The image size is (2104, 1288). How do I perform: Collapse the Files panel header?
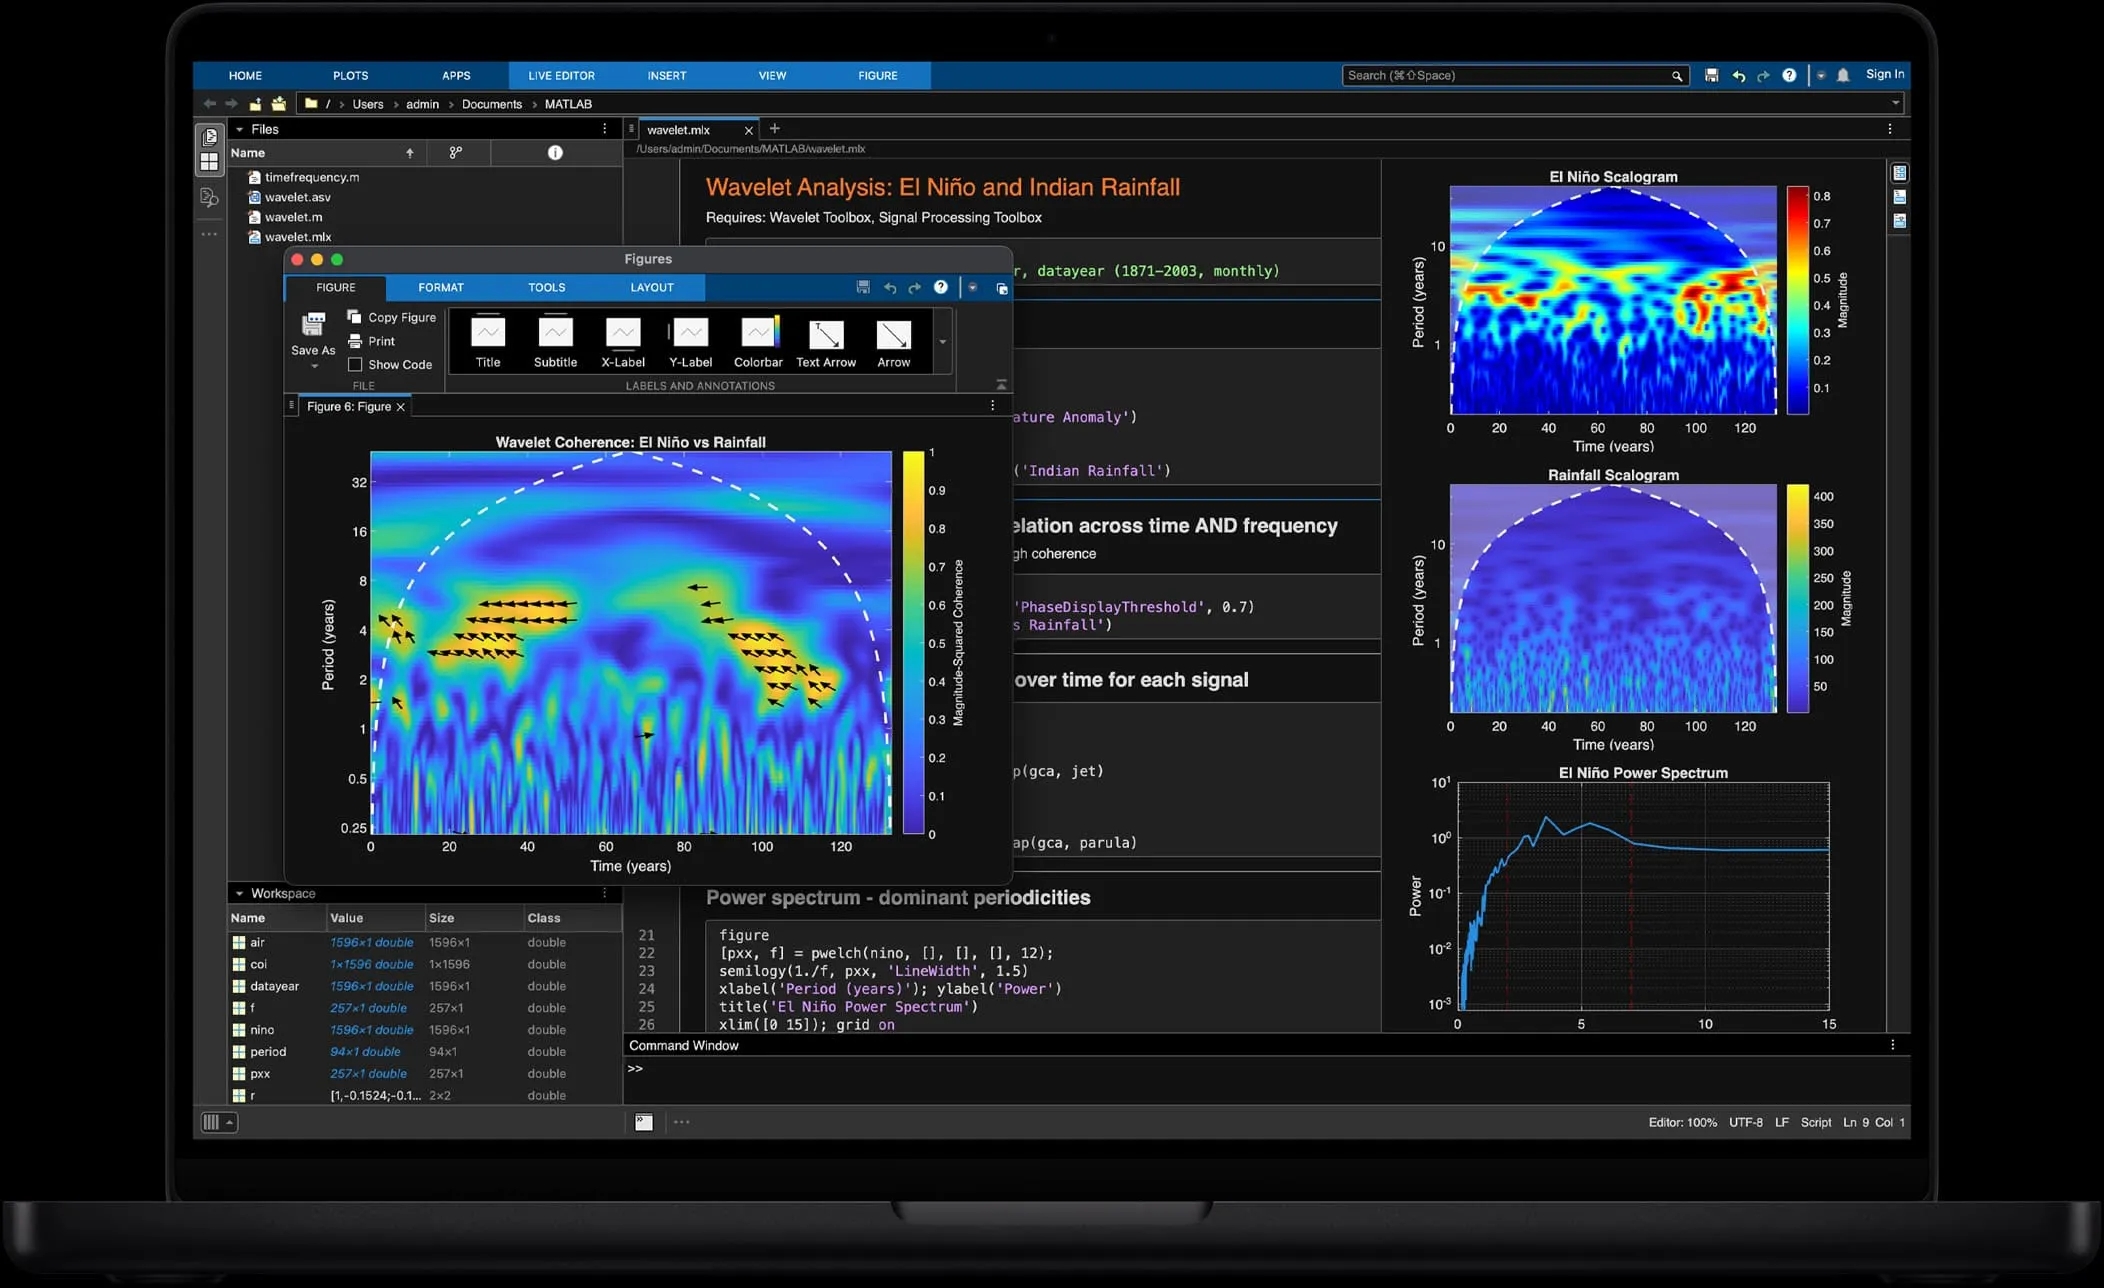(240, 128)
